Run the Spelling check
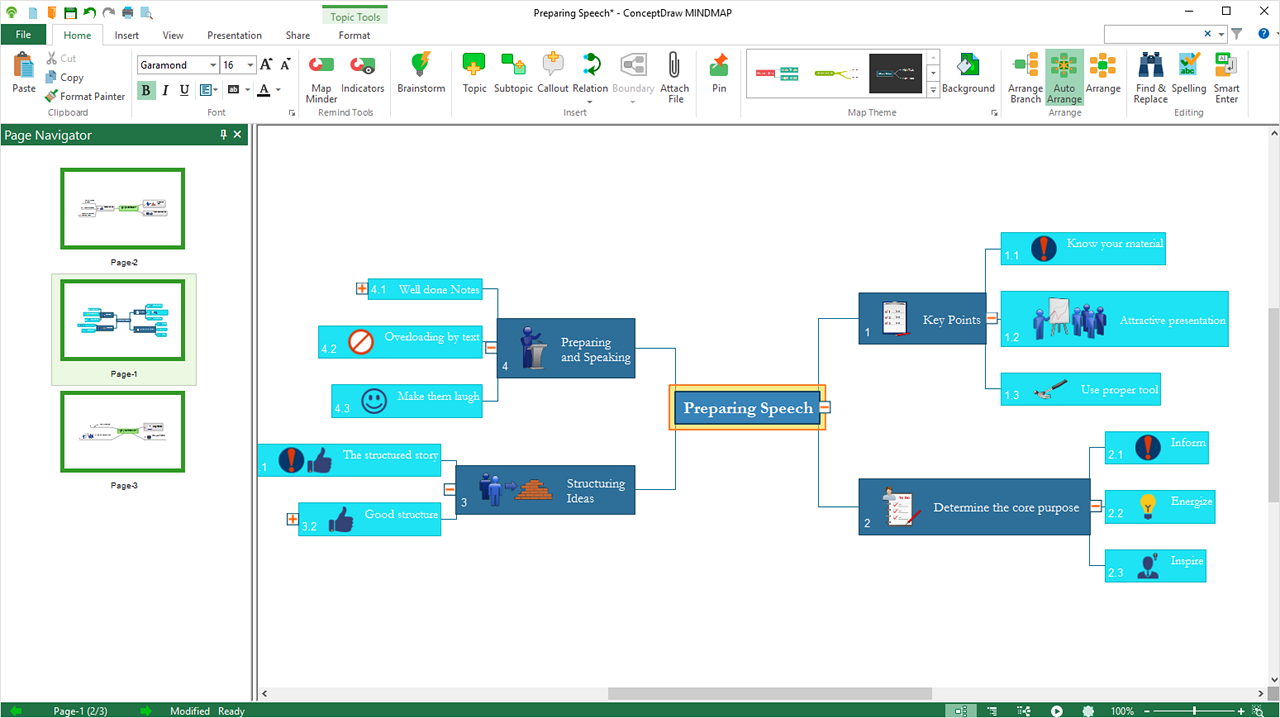The width and height of the screenshot is (1280, 718). [1189, 74]
